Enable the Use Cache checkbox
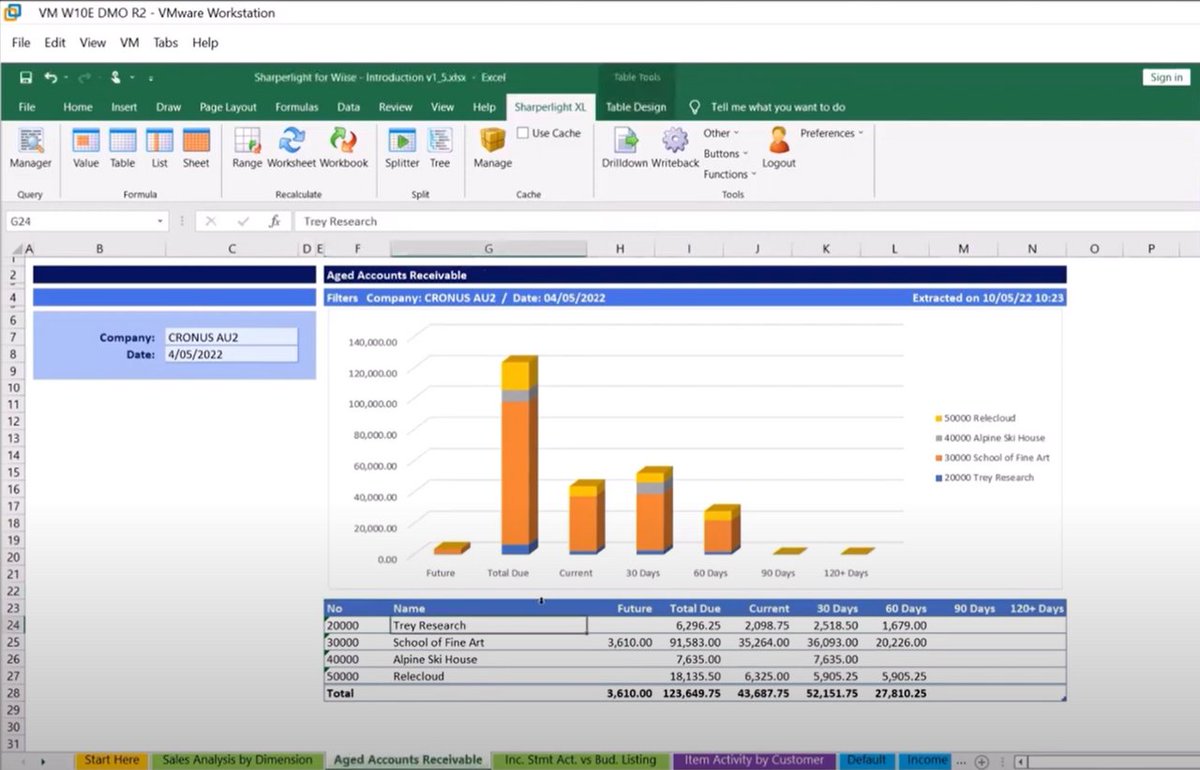The height and width of the screenshot is (770, 1200). [523, 133]
